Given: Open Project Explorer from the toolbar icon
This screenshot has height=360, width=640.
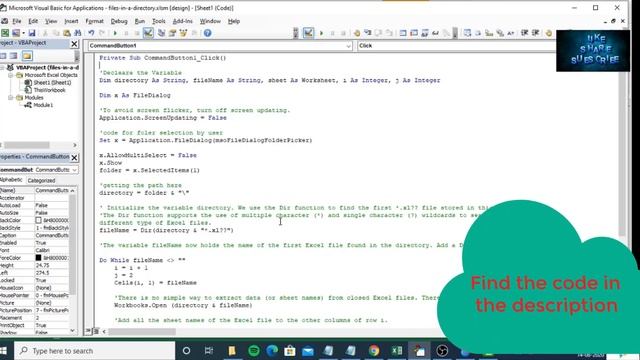Looking at the screenshot, I should coord(162,33).
